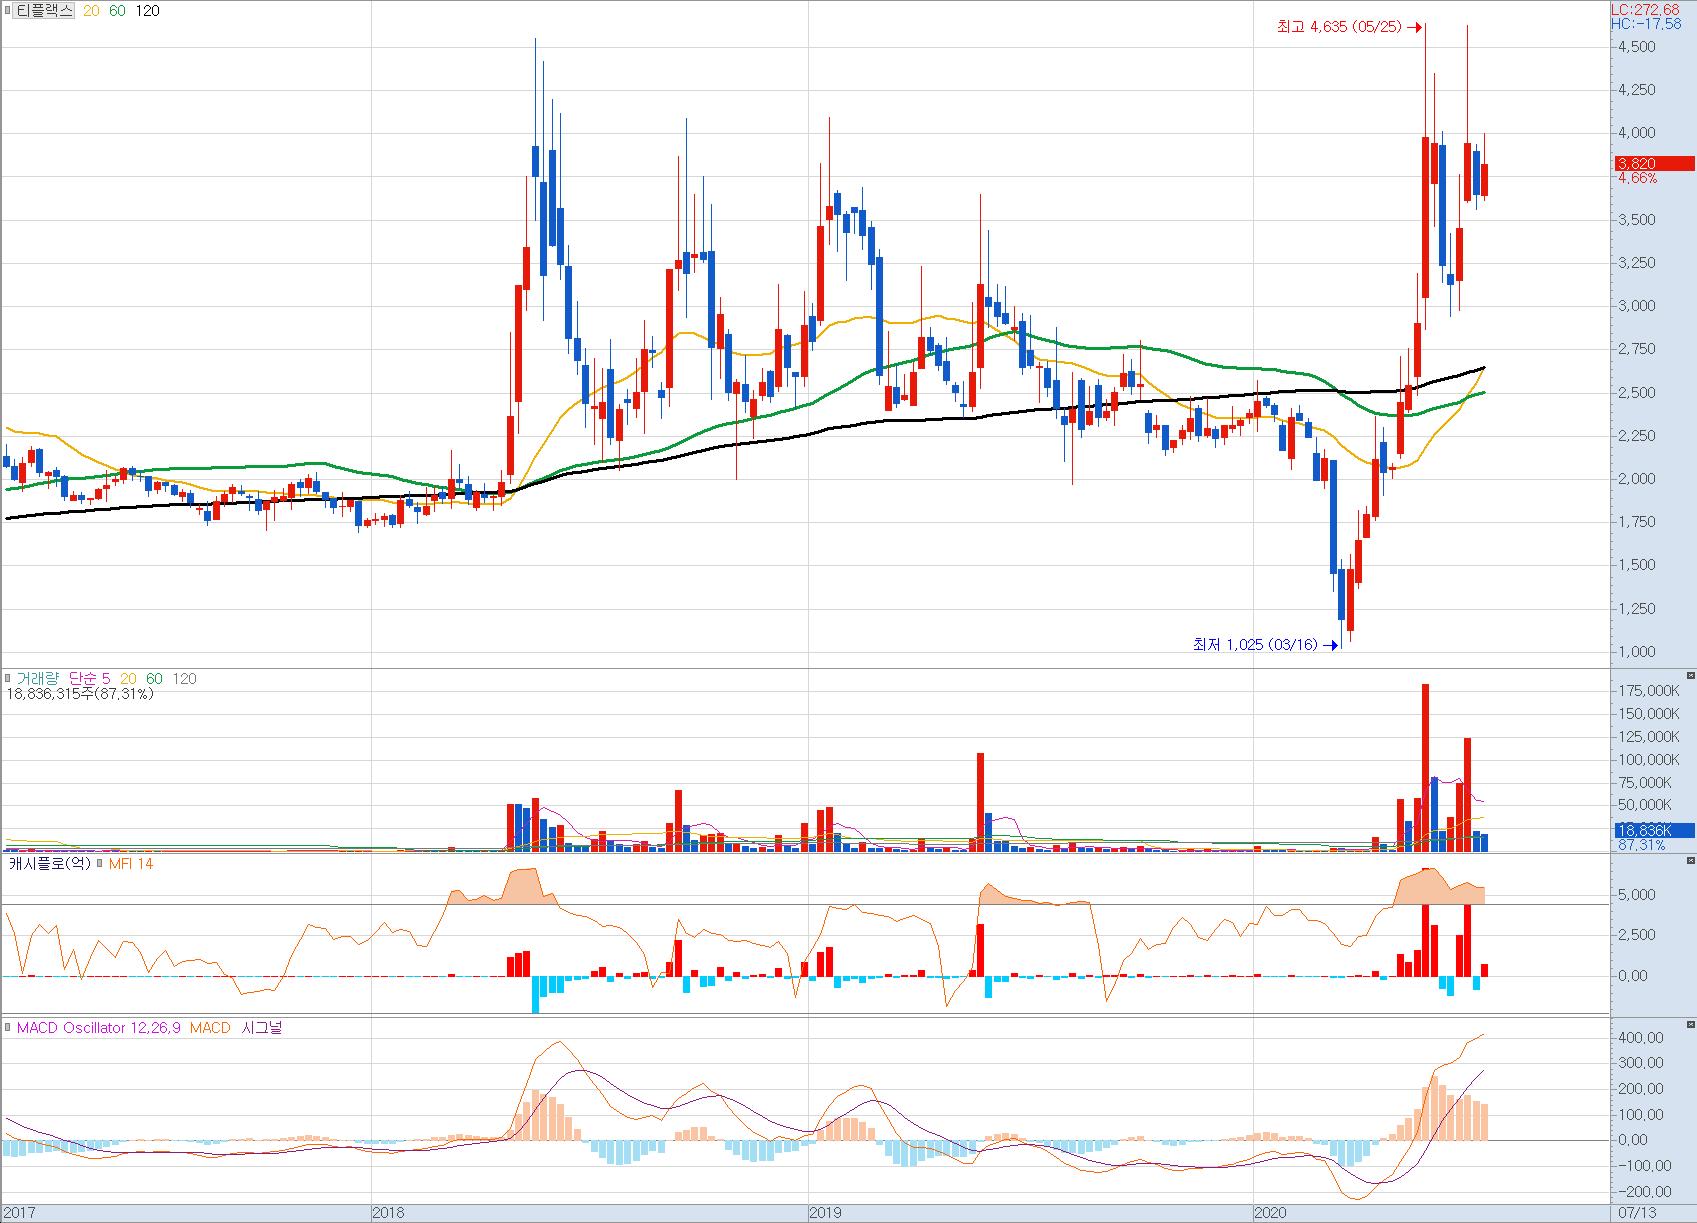Click the 2017 year label on time axis
Screen dimensions: 1697x1223
(x=20, y=1213)
